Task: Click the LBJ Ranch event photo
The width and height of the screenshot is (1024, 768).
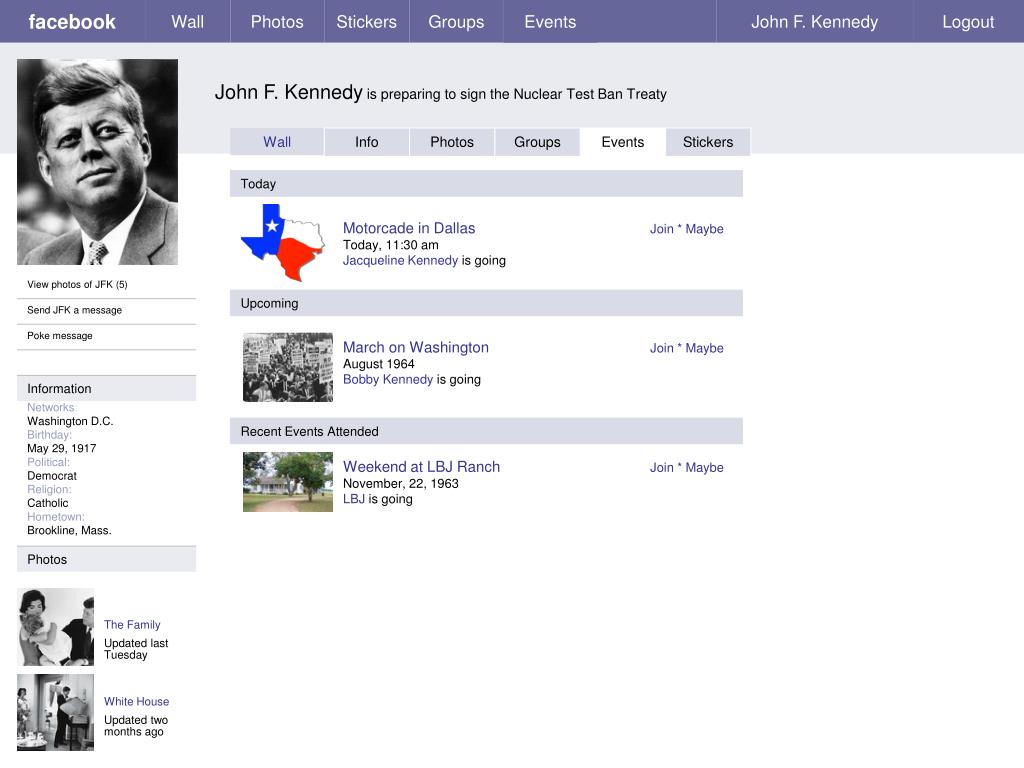Action: [x=288, y=482]
